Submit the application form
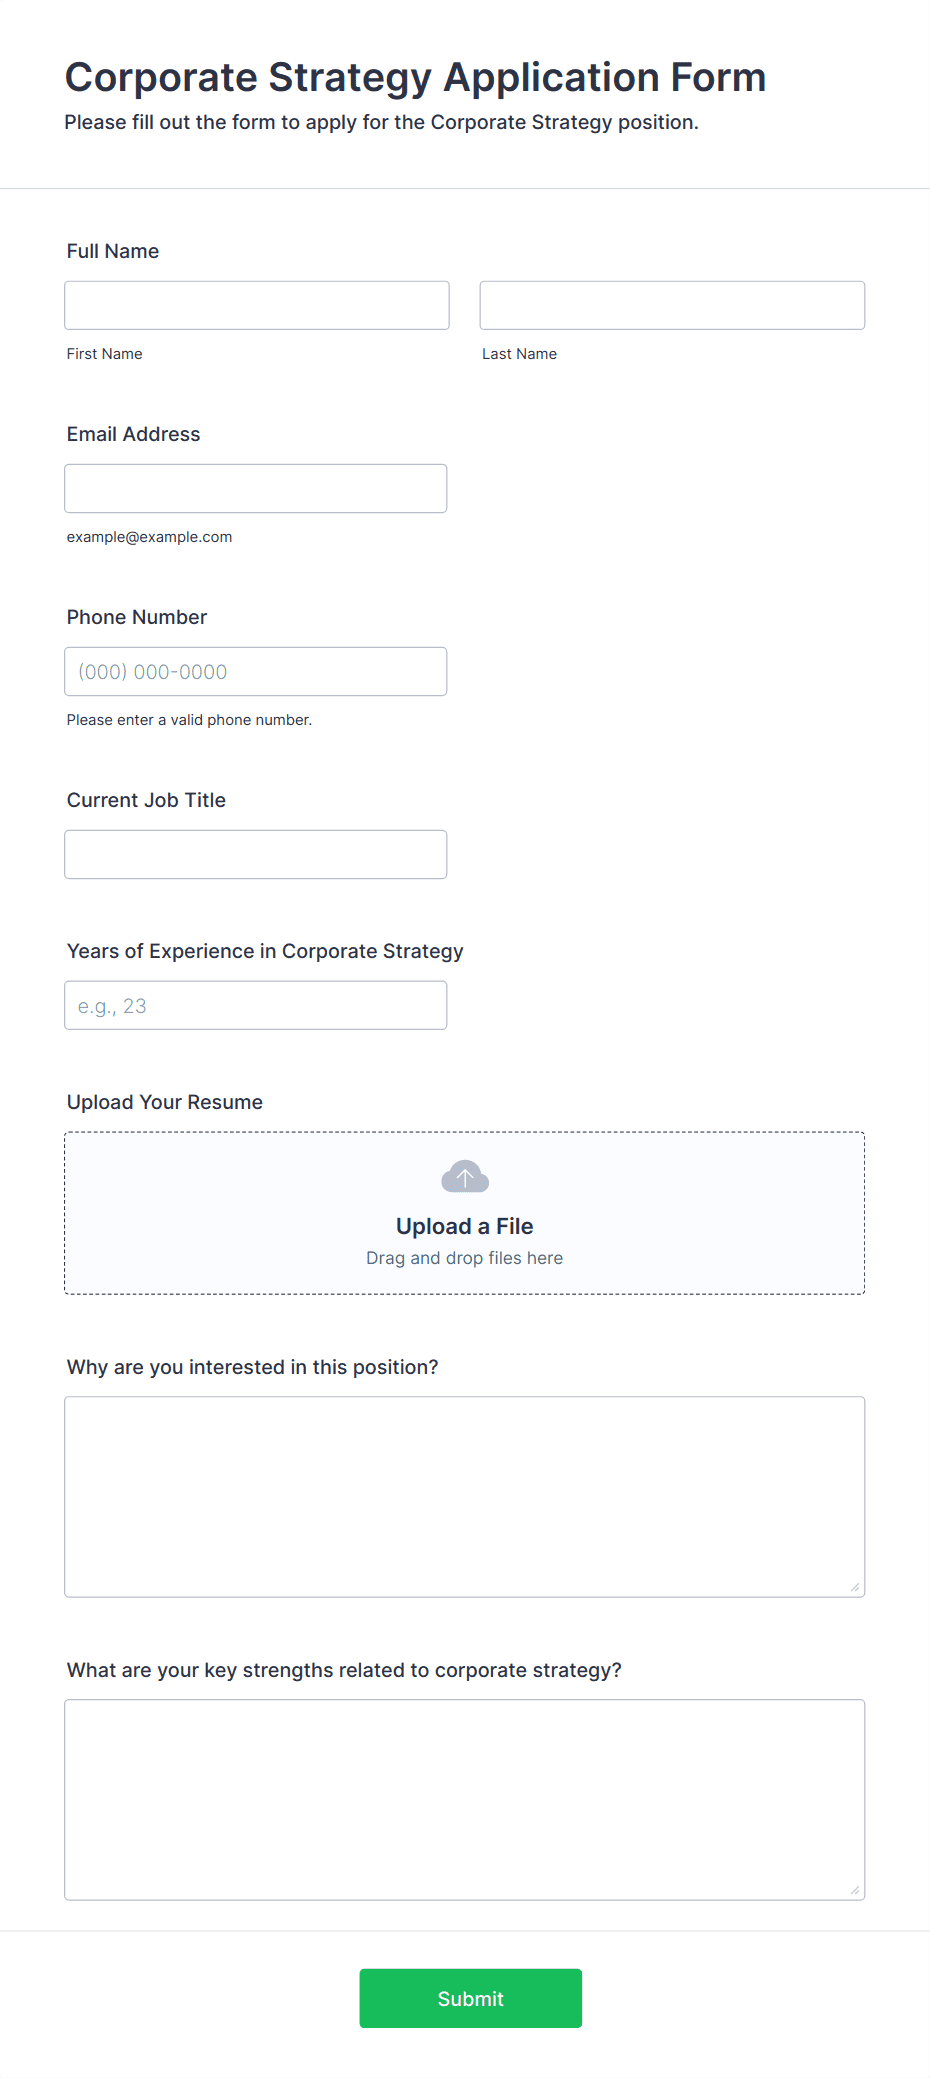Image resolution: width=930 pixels, height=2078 pixels. 471,1998
